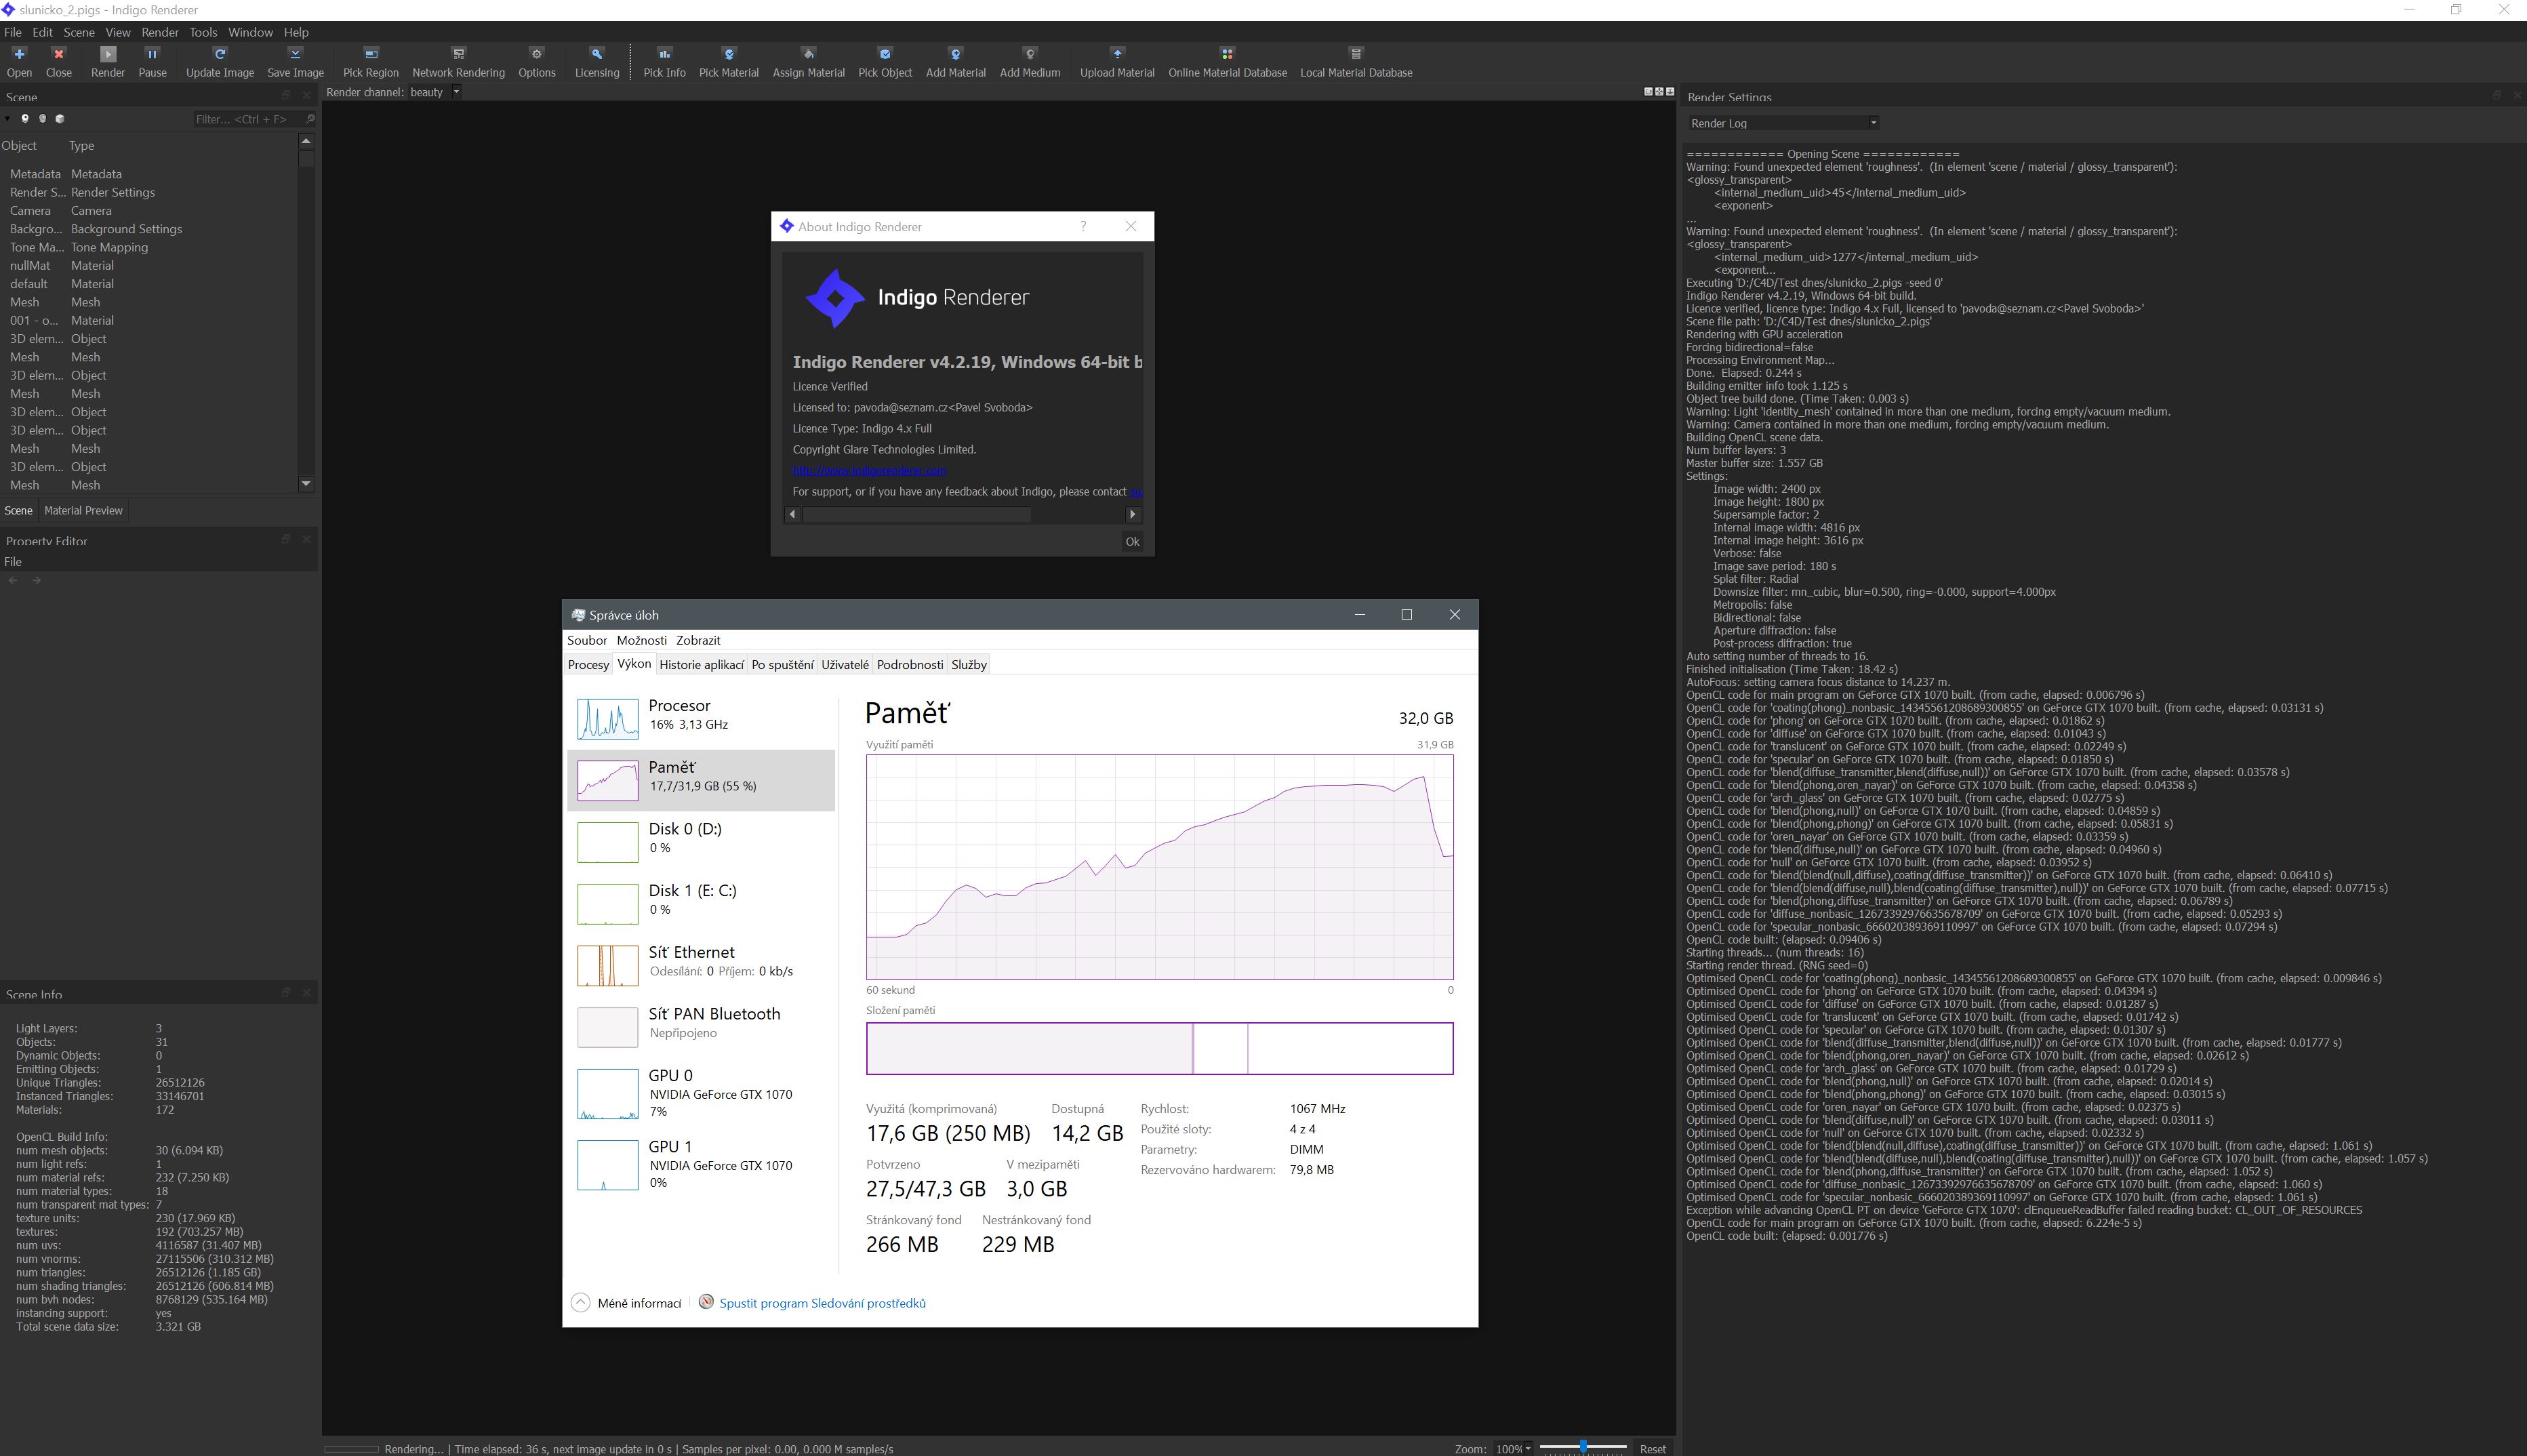Open the File menu

(13, 32)
